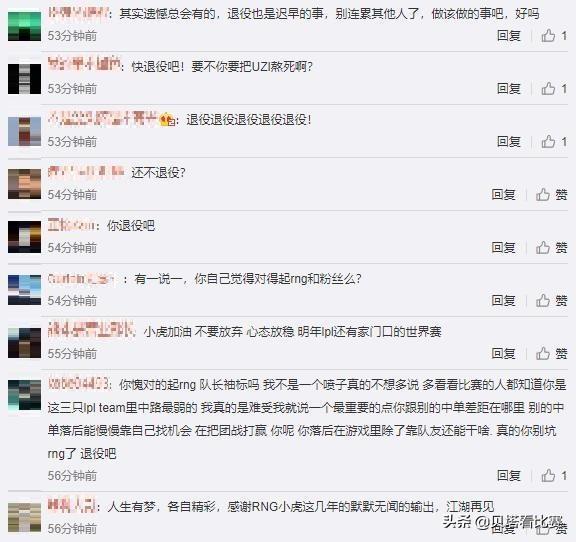Like the comment mentioning UZI

pos(554,89)
